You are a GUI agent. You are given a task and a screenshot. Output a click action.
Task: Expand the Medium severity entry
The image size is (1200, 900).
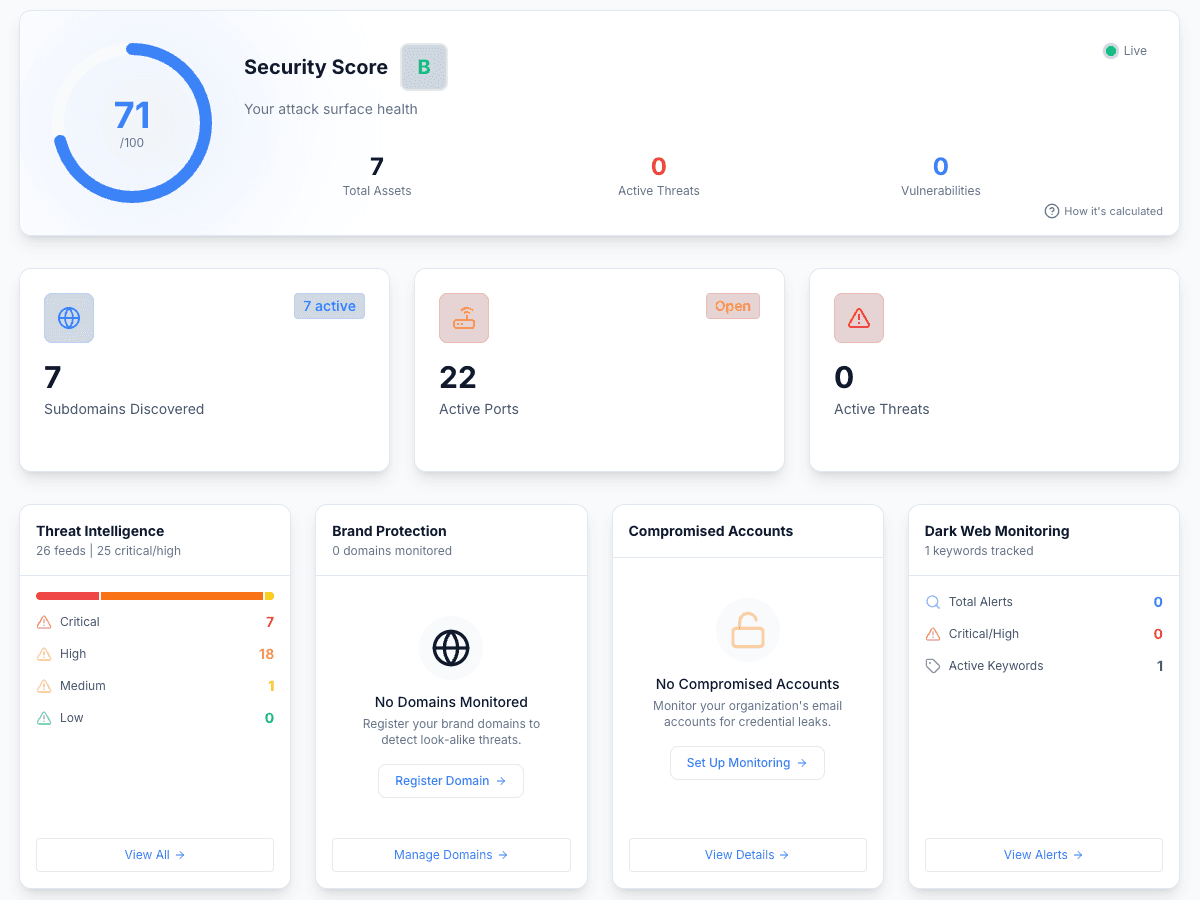pos(155,685)
